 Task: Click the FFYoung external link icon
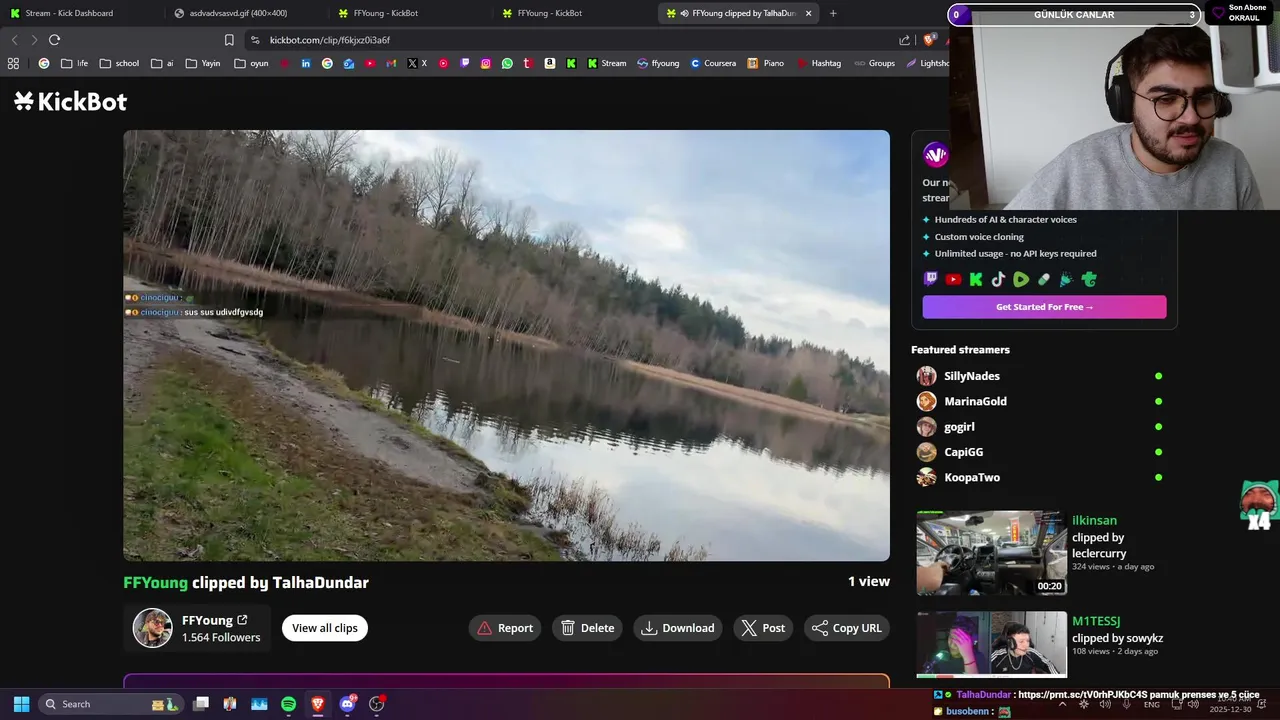click(x=242, y=620)
